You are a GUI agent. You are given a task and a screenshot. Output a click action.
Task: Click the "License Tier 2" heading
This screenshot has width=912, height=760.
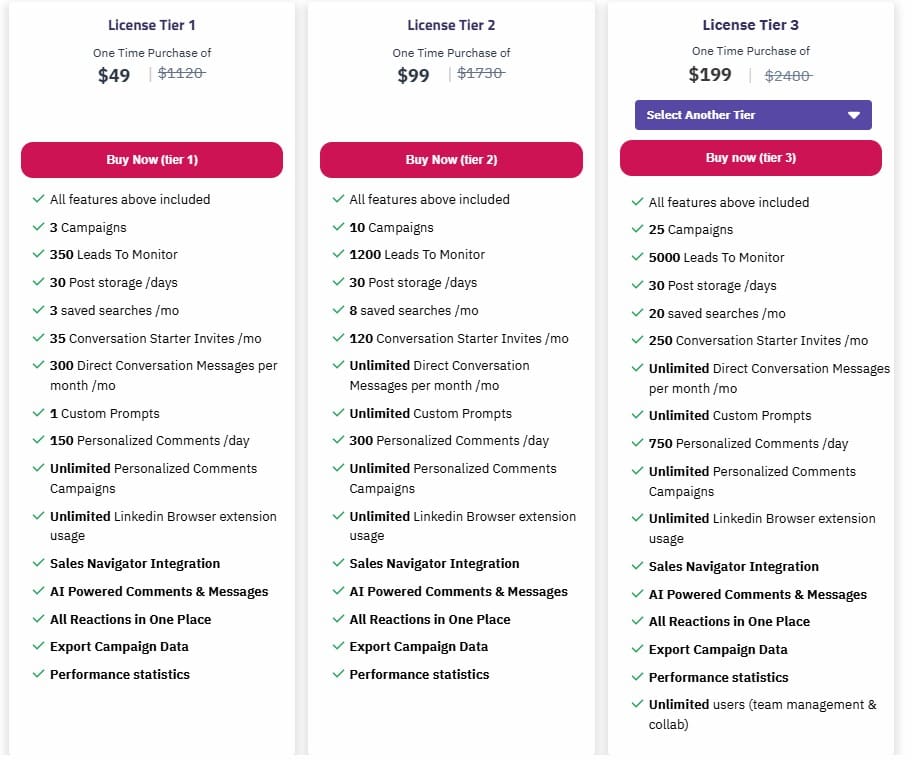(x=451, y=25)
